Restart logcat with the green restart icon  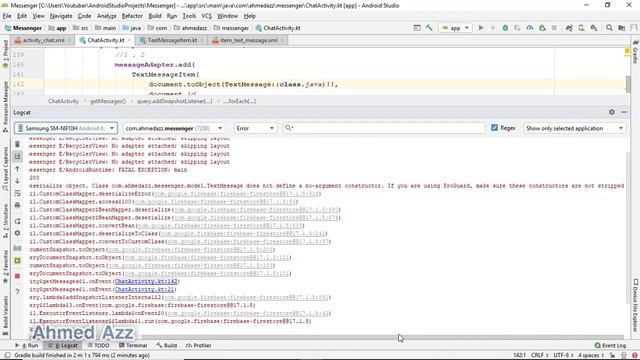17,221
